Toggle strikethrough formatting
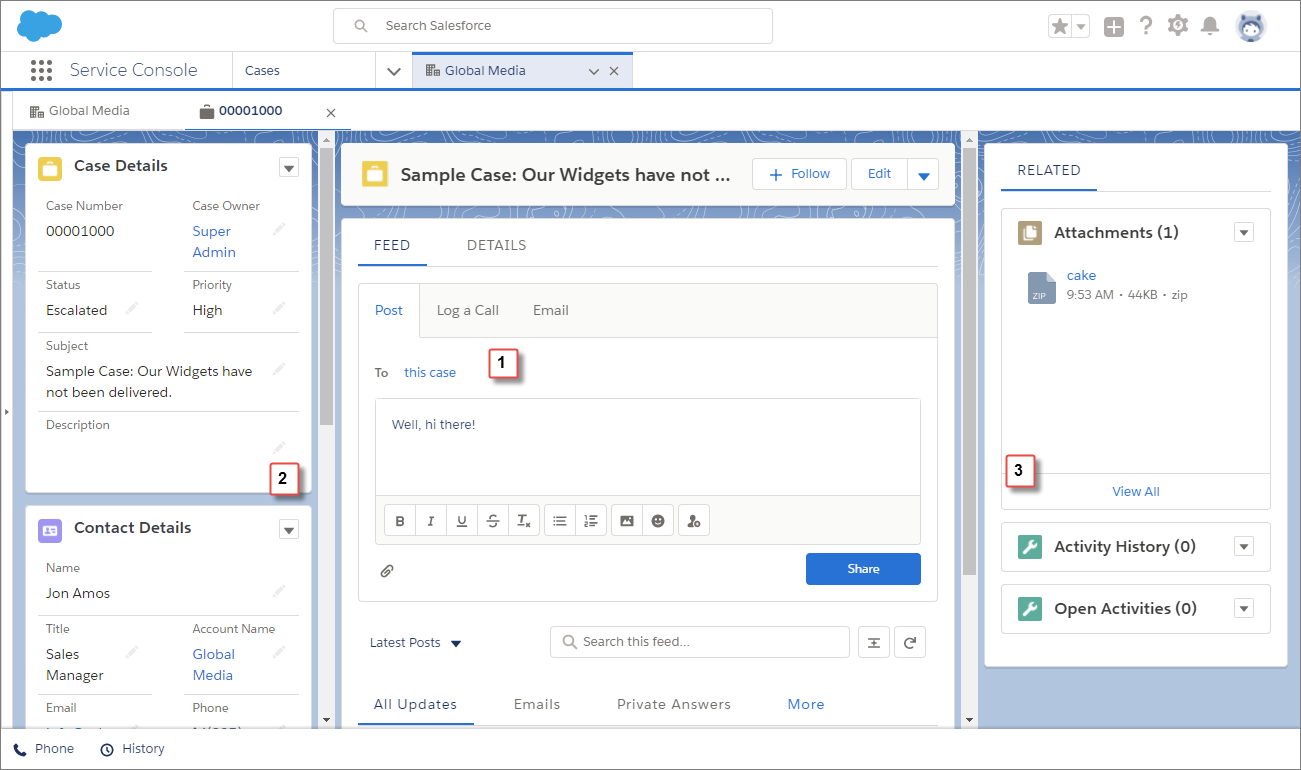The image size is (1301, 770). point(493,521)
